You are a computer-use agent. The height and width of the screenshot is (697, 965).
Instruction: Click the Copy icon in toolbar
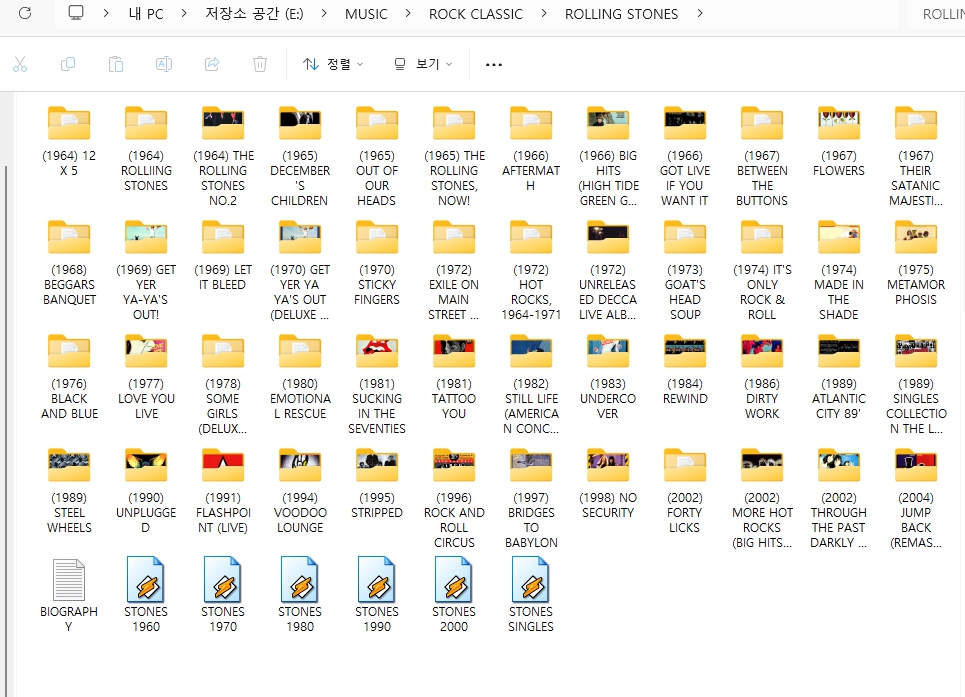pyautogui.click(x=68, y=64)
